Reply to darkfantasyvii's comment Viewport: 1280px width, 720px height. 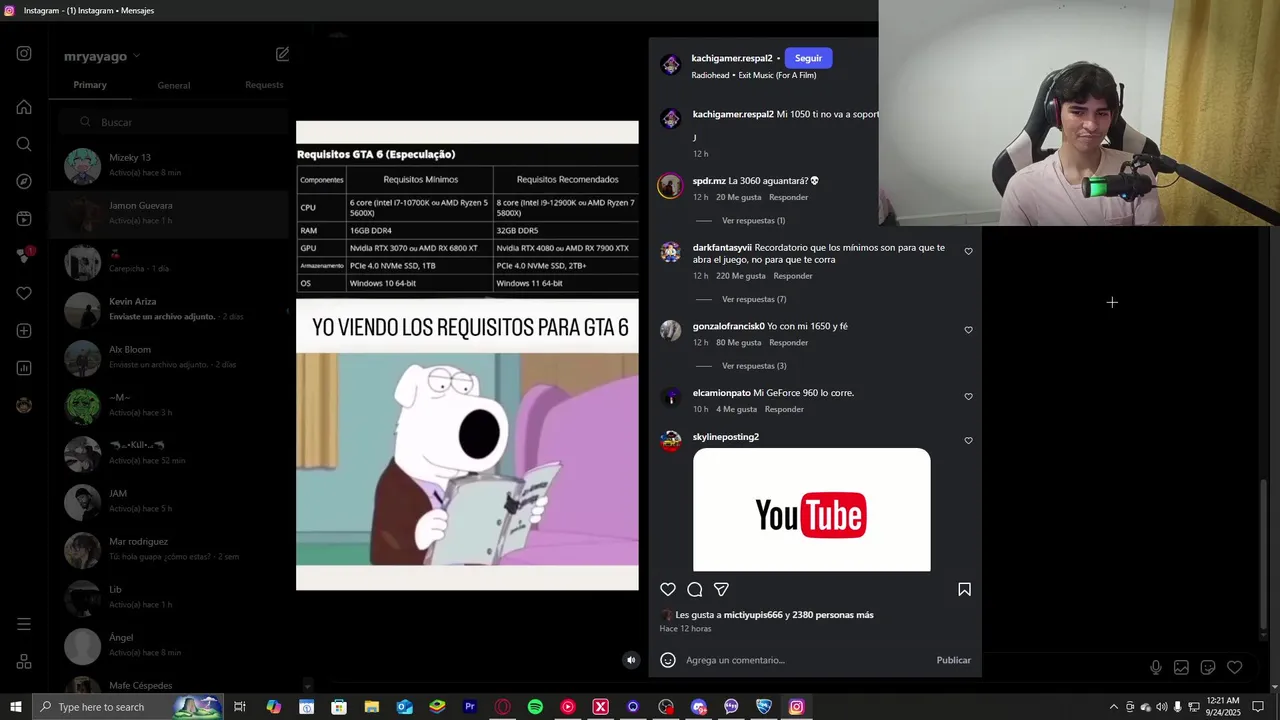tap(793, 276)
